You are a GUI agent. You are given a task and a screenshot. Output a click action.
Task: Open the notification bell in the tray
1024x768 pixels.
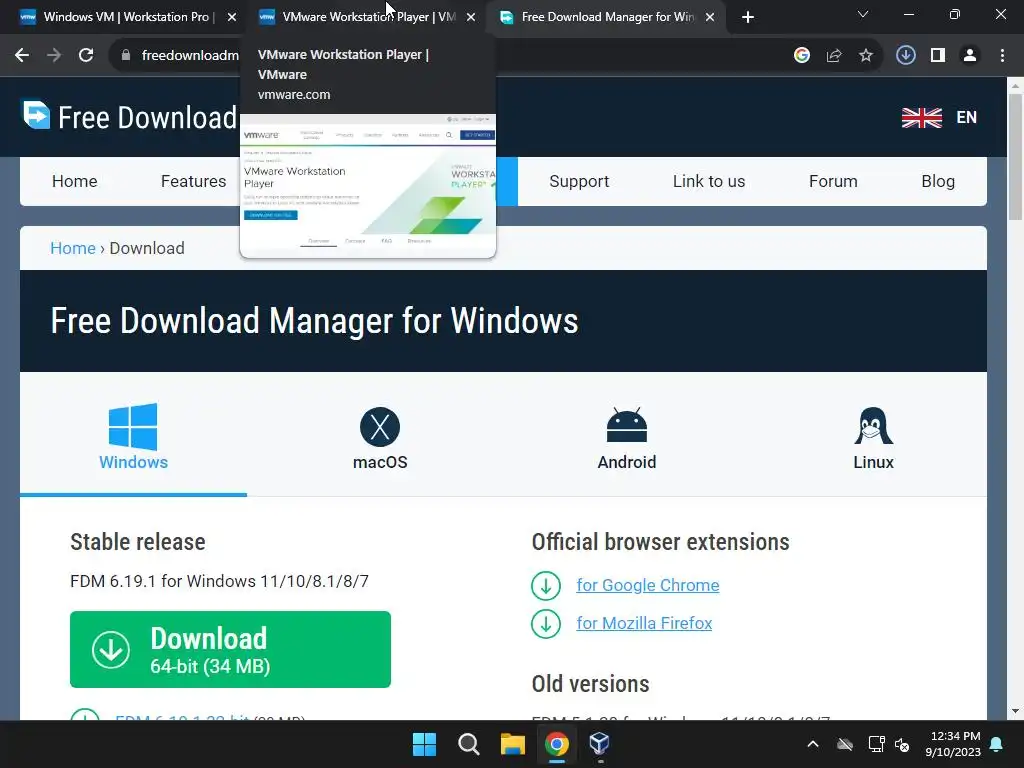pyautogui.click(x=997, y=744)
